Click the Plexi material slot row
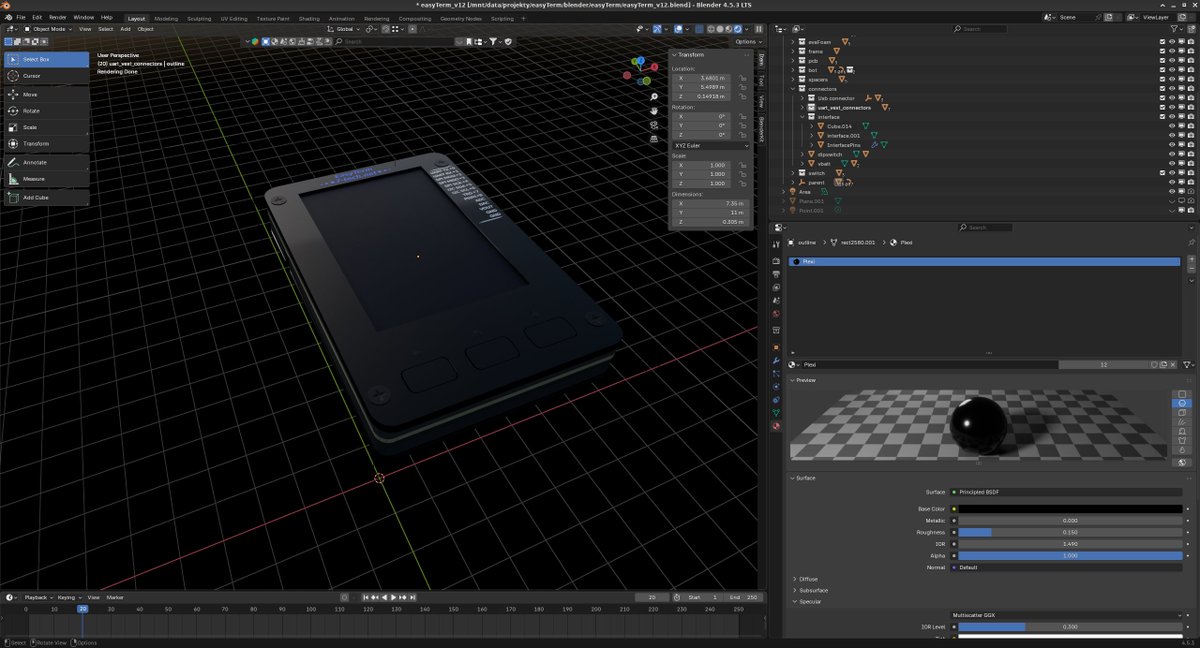Viewport: 1200px width, 648px height. 984,261
